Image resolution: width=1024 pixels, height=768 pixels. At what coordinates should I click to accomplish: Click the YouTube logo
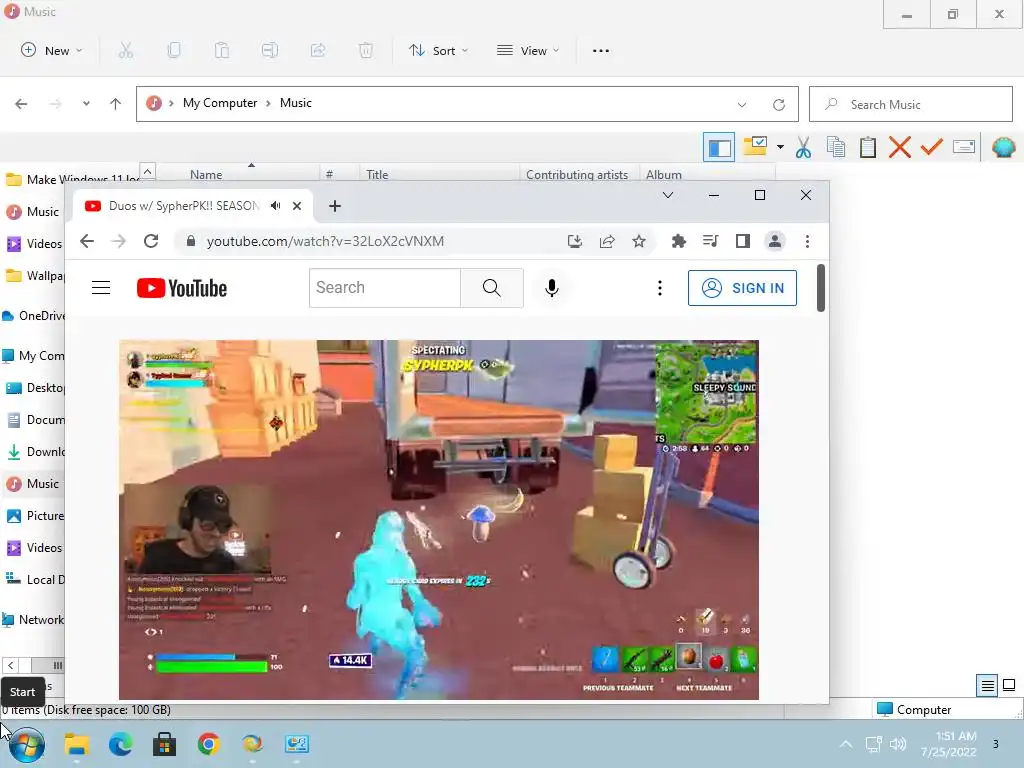(182, 288)
